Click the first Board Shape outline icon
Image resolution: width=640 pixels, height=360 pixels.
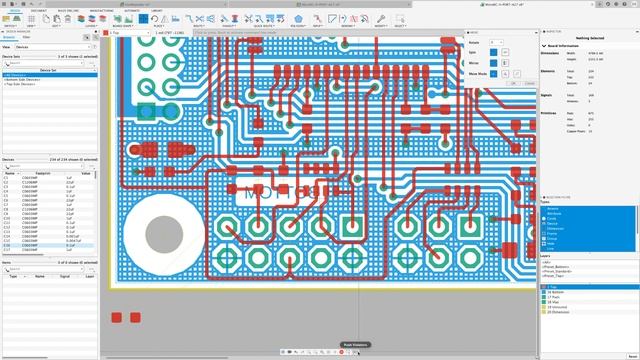(118, 19)
